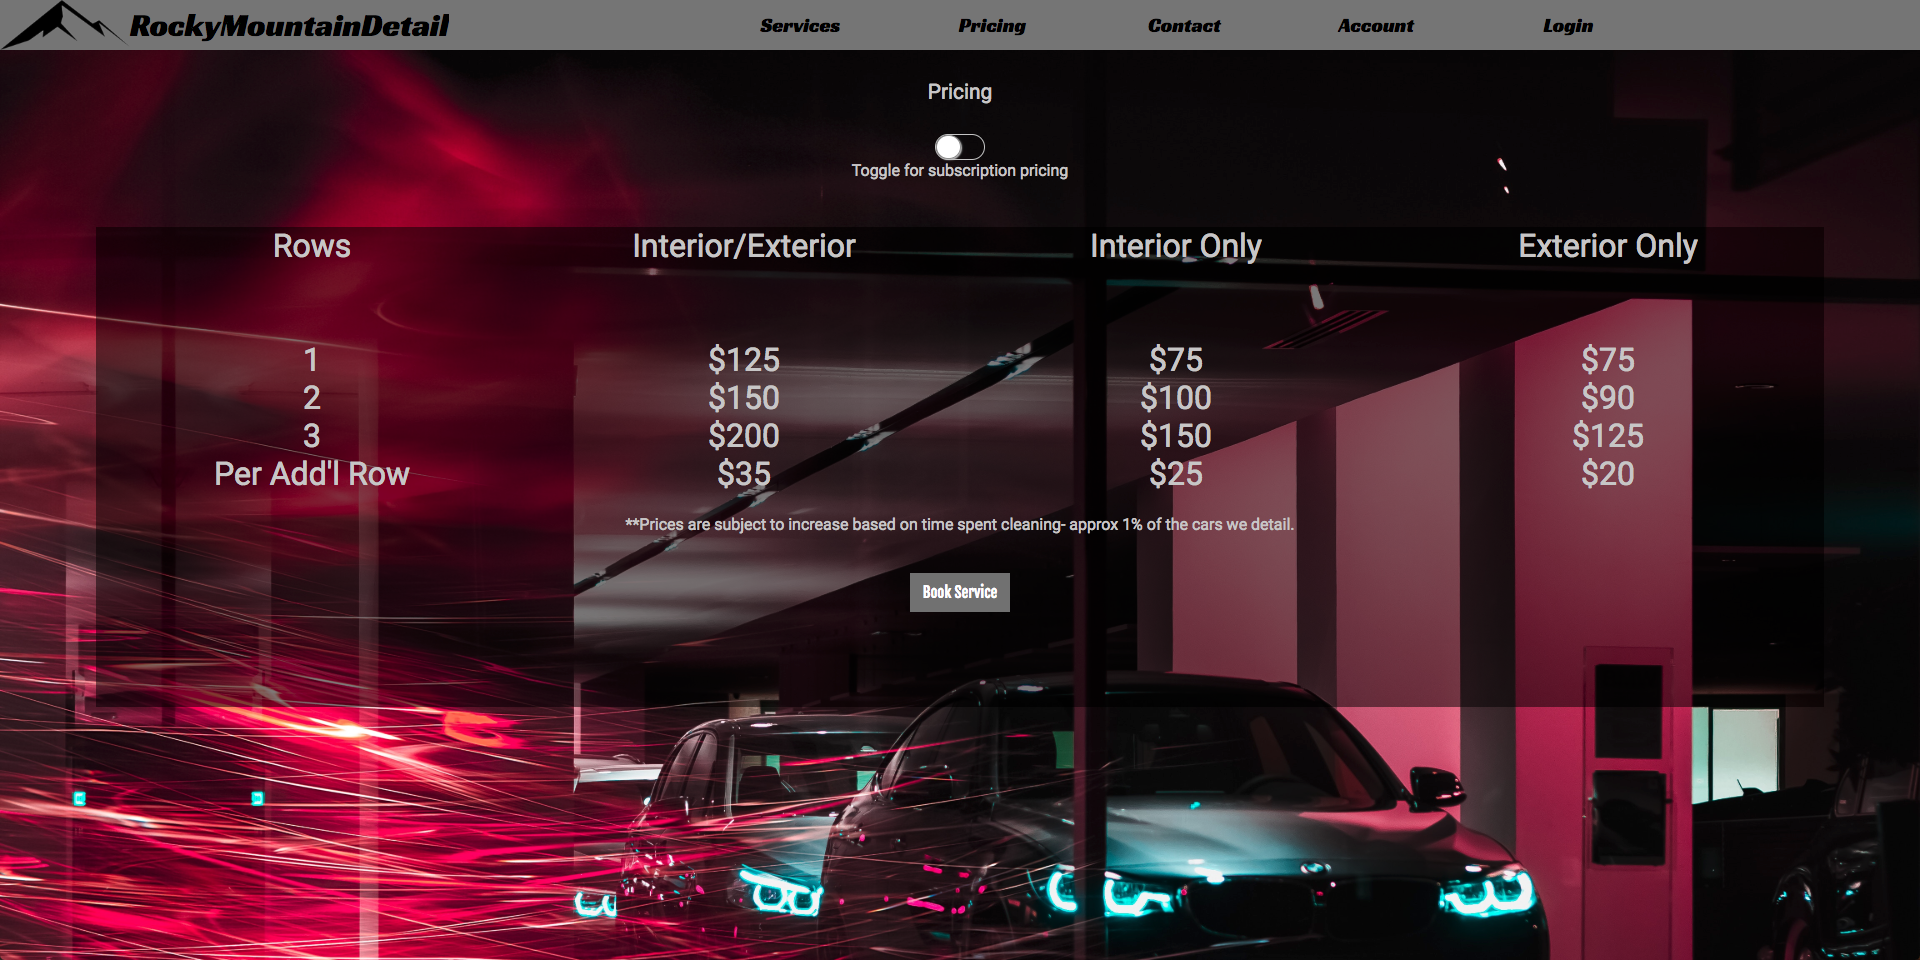Screen dimensions: 1920x960
Task: Toggle the subscription pricing switch
Action: click(960, 147)
